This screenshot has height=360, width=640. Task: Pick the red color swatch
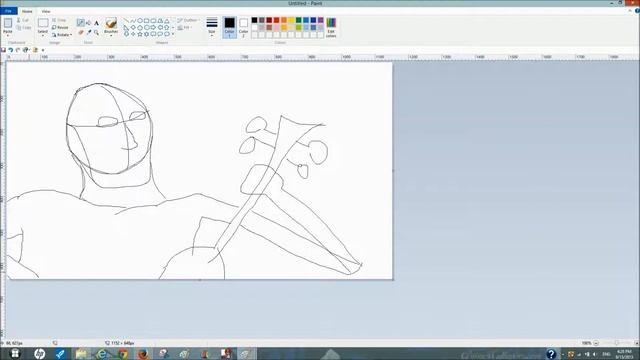[276, 20]
